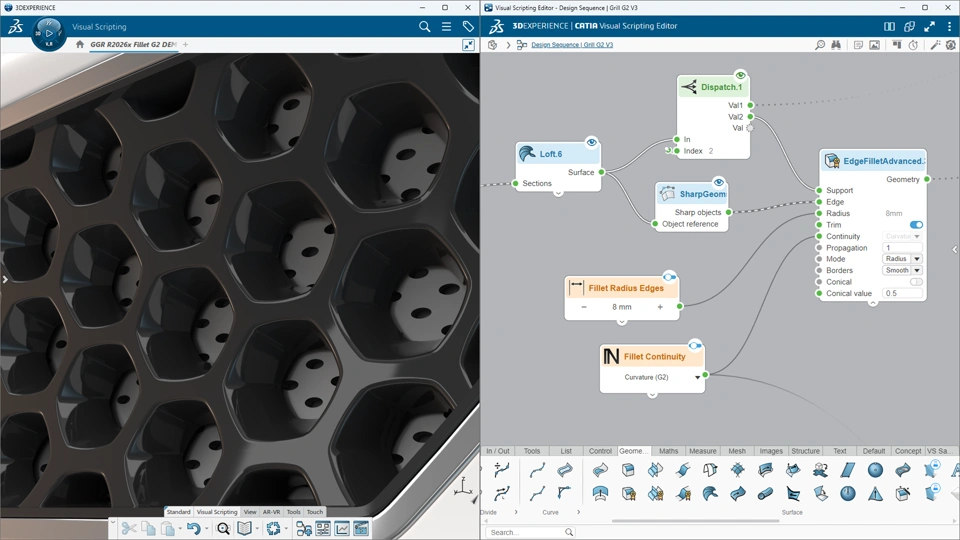
Task: Enable the Conical toggle on EdgeFilletAdvanced
Action: 916,282
